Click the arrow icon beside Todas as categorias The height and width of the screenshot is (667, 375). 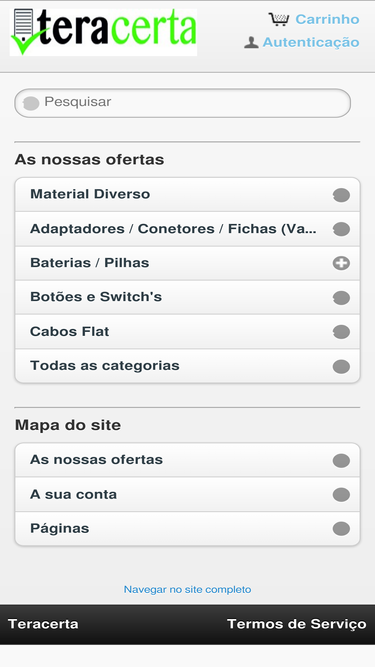tap(341, 366)
